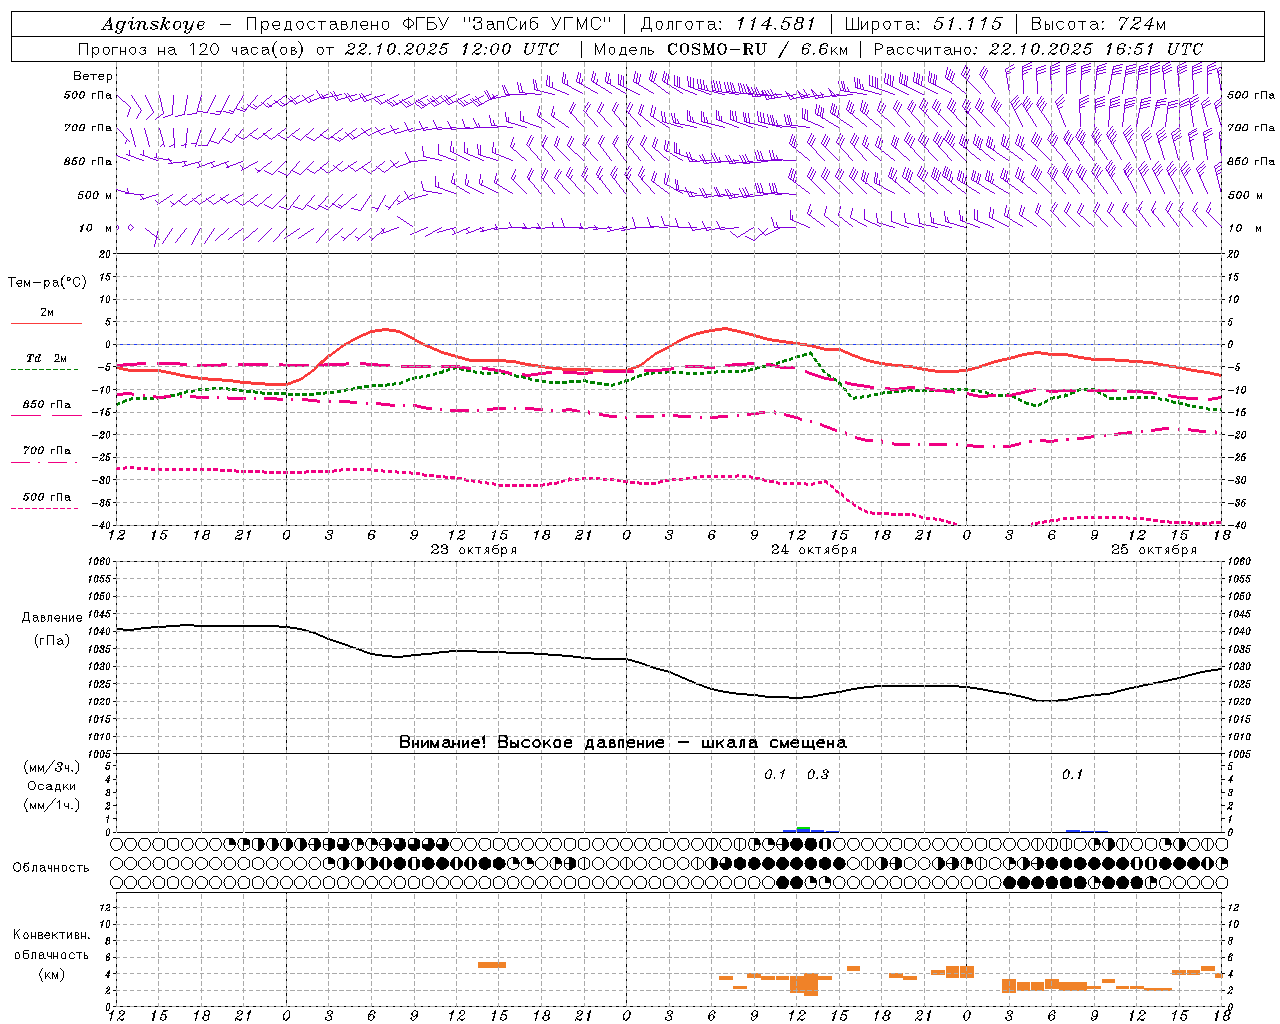This screenshot has height=1024, width=1280.
Task: Click the 'Тем-ра(°C)' temperature label
Action: [47, 283]
